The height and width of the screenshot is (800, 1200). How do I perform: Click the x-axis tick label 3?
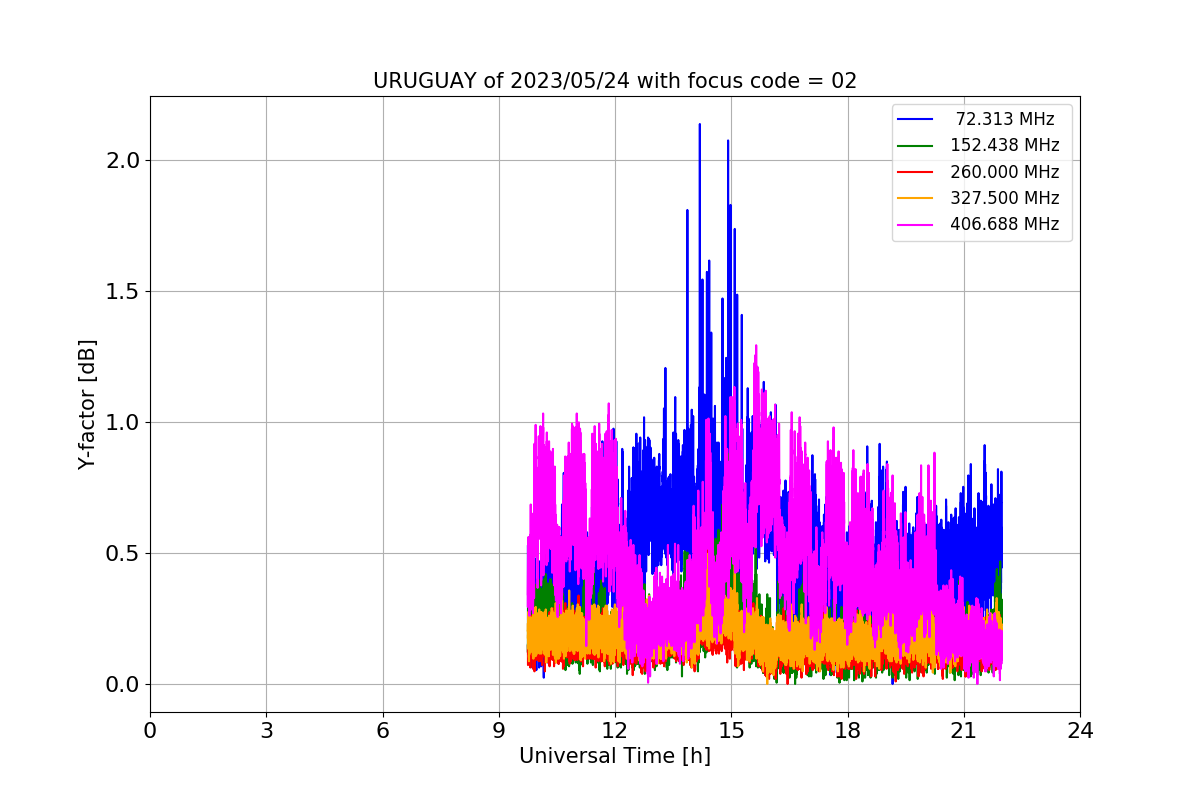pyautogui.click(x=266, y=731)
